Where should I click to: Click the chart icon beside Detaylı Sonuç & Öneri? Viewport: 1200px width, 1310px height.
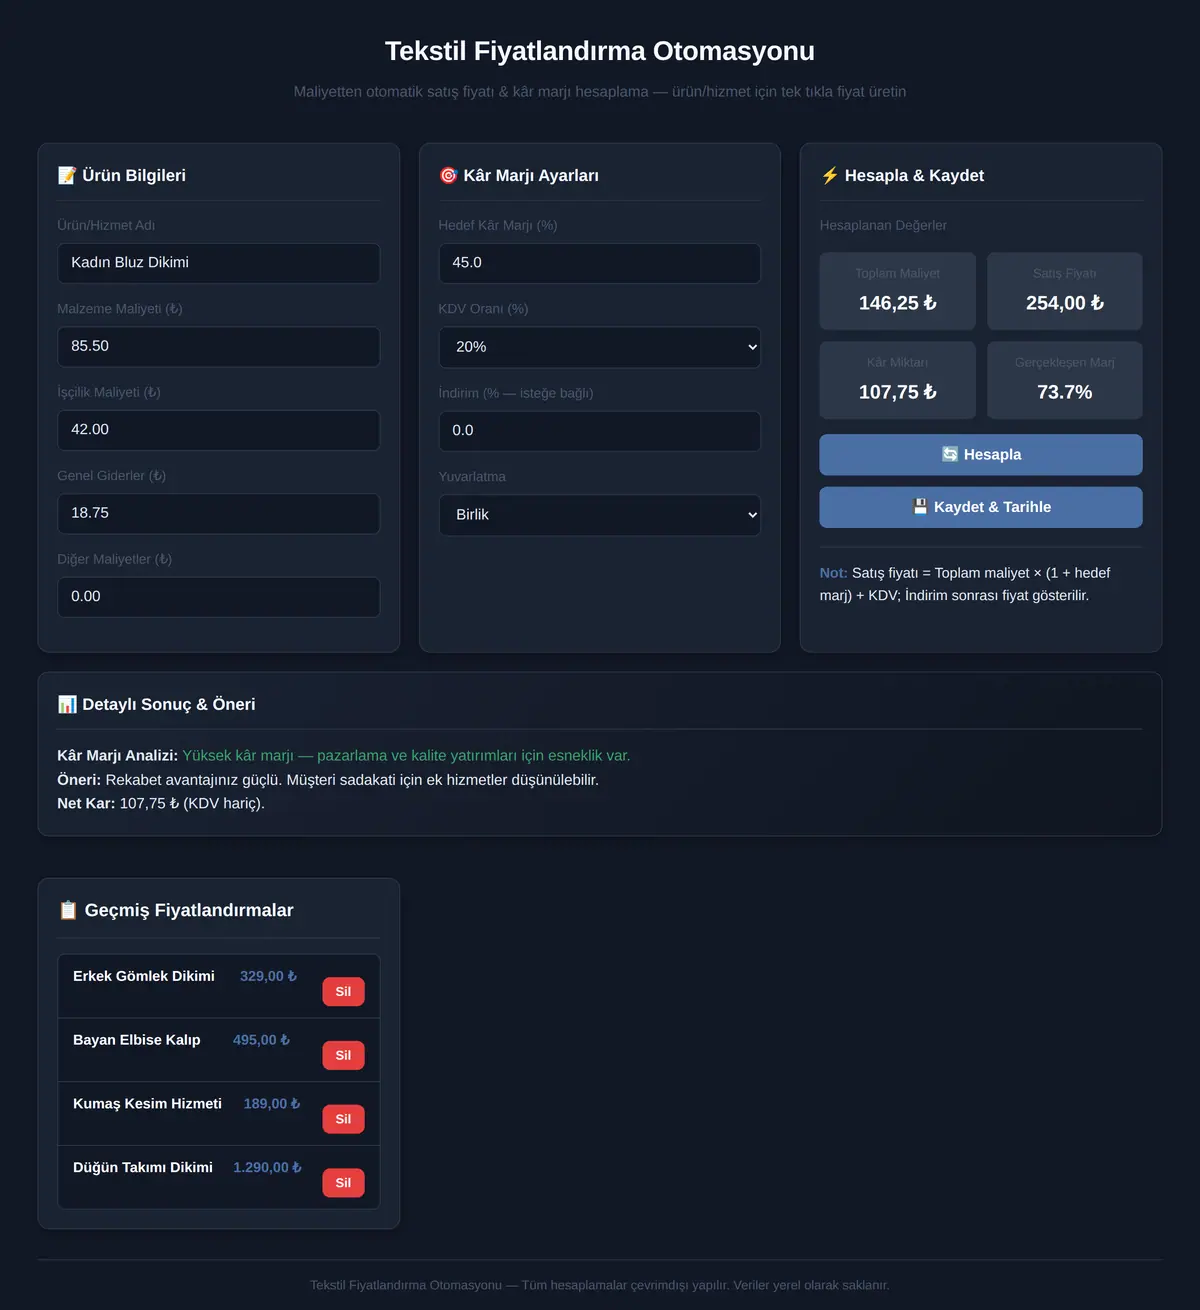pyautogui.click(x=67, y=705)
